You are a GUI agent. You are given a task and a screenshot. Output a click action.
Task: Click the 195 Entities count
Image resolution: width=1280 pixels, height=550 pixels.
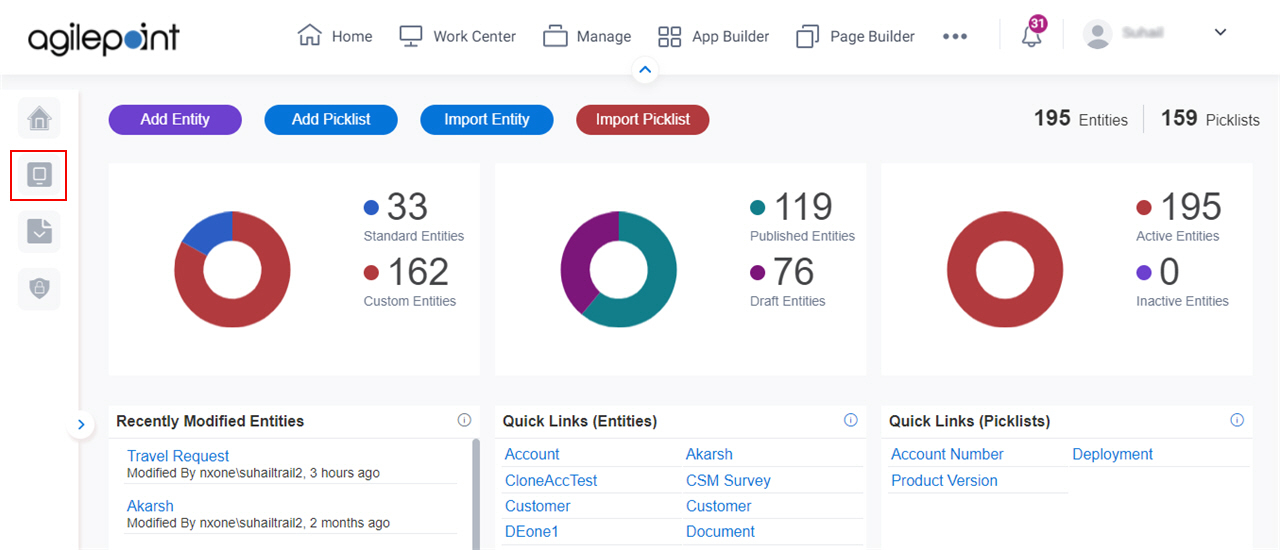click(x=1081, y=119)
